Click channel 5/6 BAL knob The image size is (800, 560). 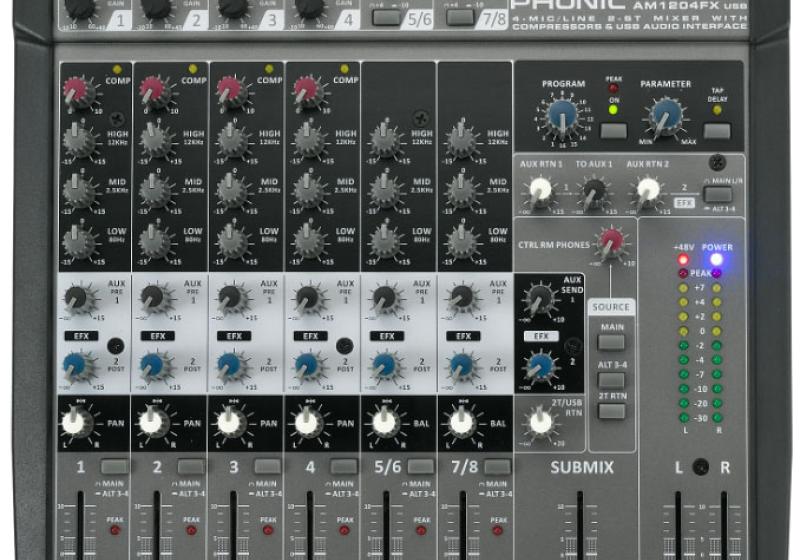pyautogui.click(x=385, y=423)
